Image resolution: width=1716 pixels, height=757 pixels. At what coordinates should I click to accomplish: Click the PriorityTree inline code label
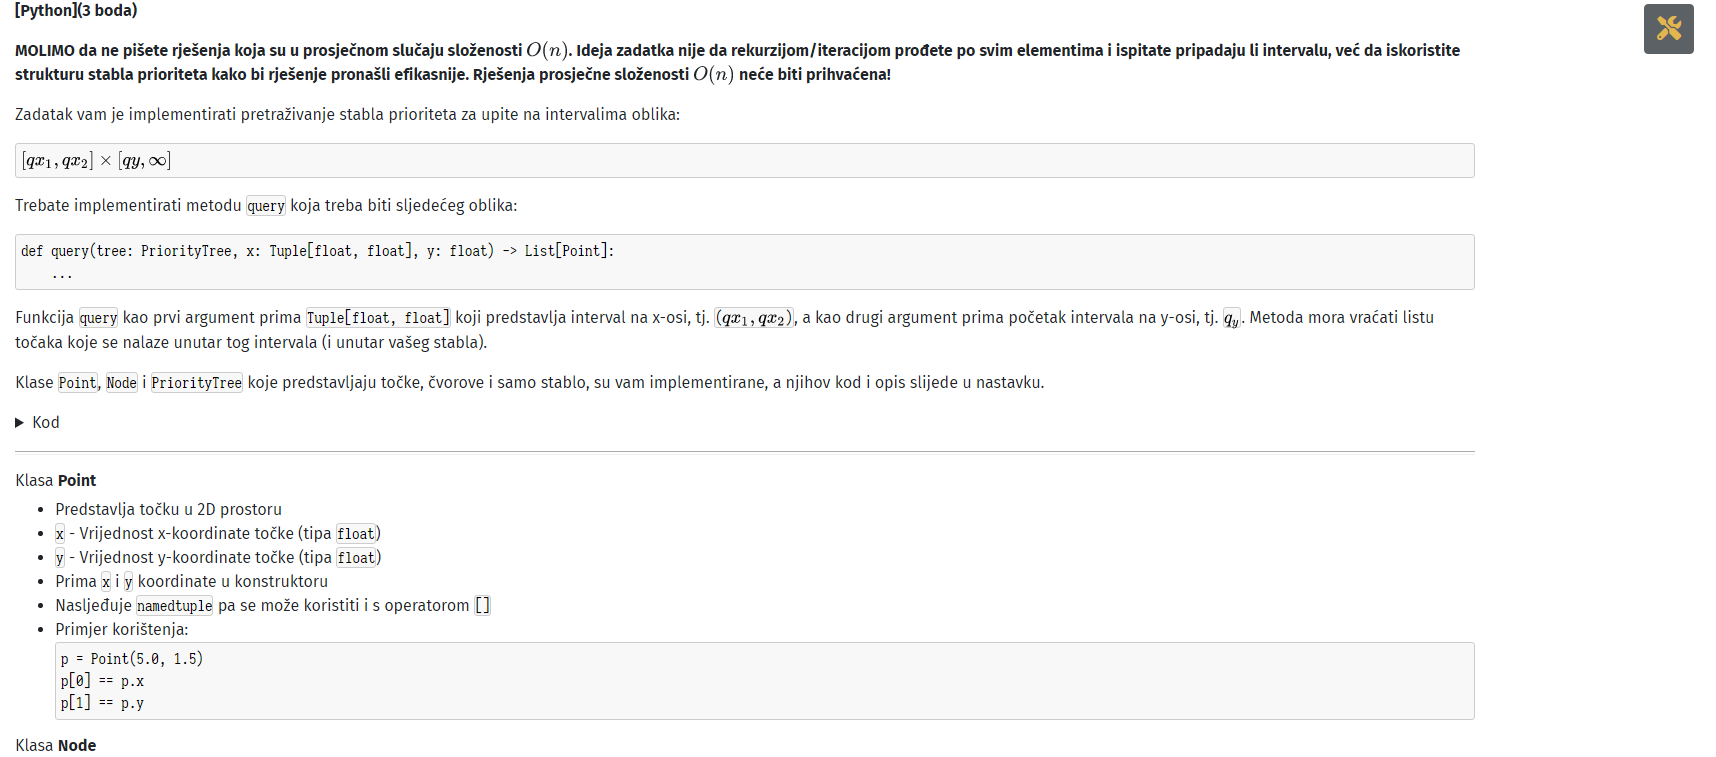coord(196,383)
